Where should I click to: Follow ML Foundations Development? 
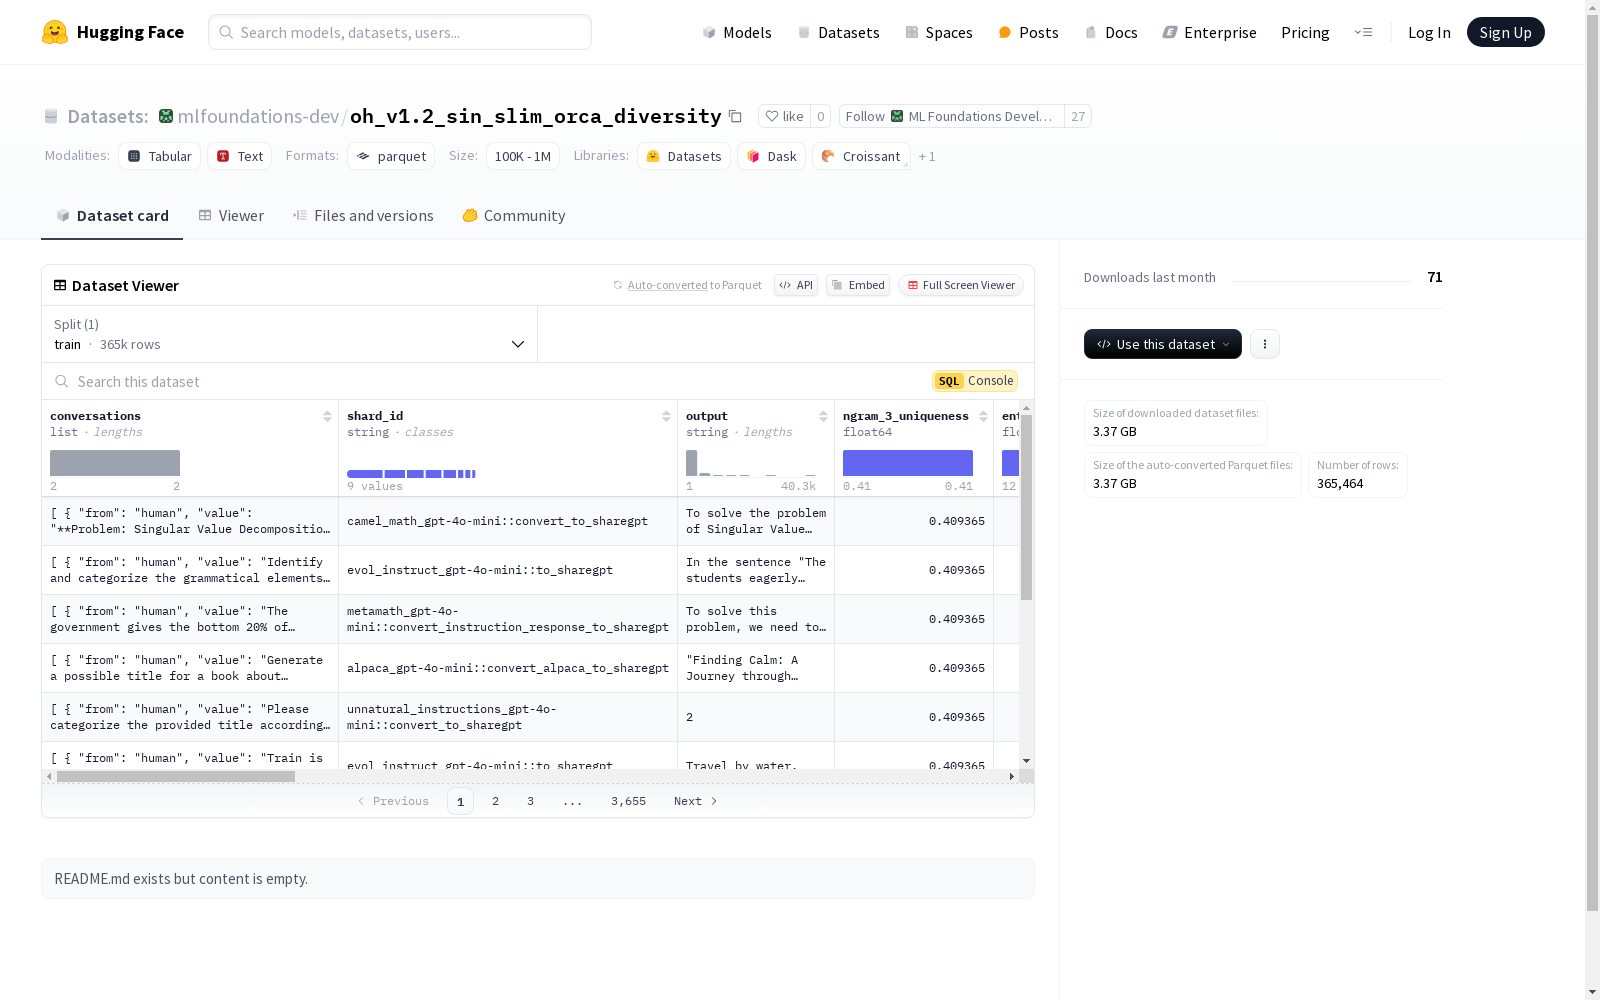(952, 116)
